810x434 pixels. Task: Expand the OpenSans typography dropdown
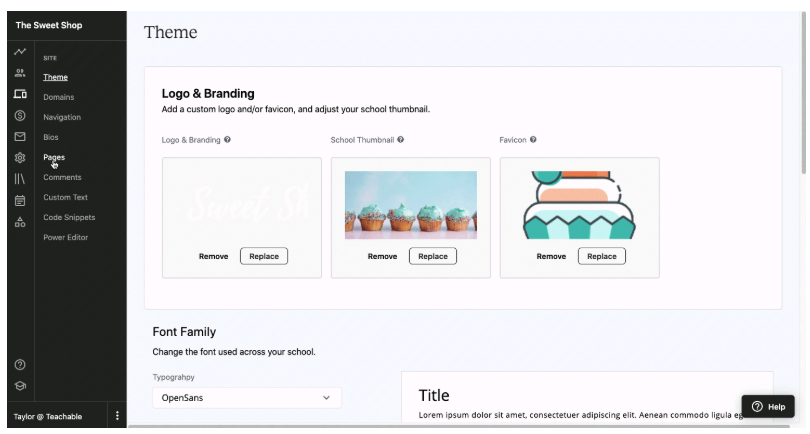[x=247, y=398]
